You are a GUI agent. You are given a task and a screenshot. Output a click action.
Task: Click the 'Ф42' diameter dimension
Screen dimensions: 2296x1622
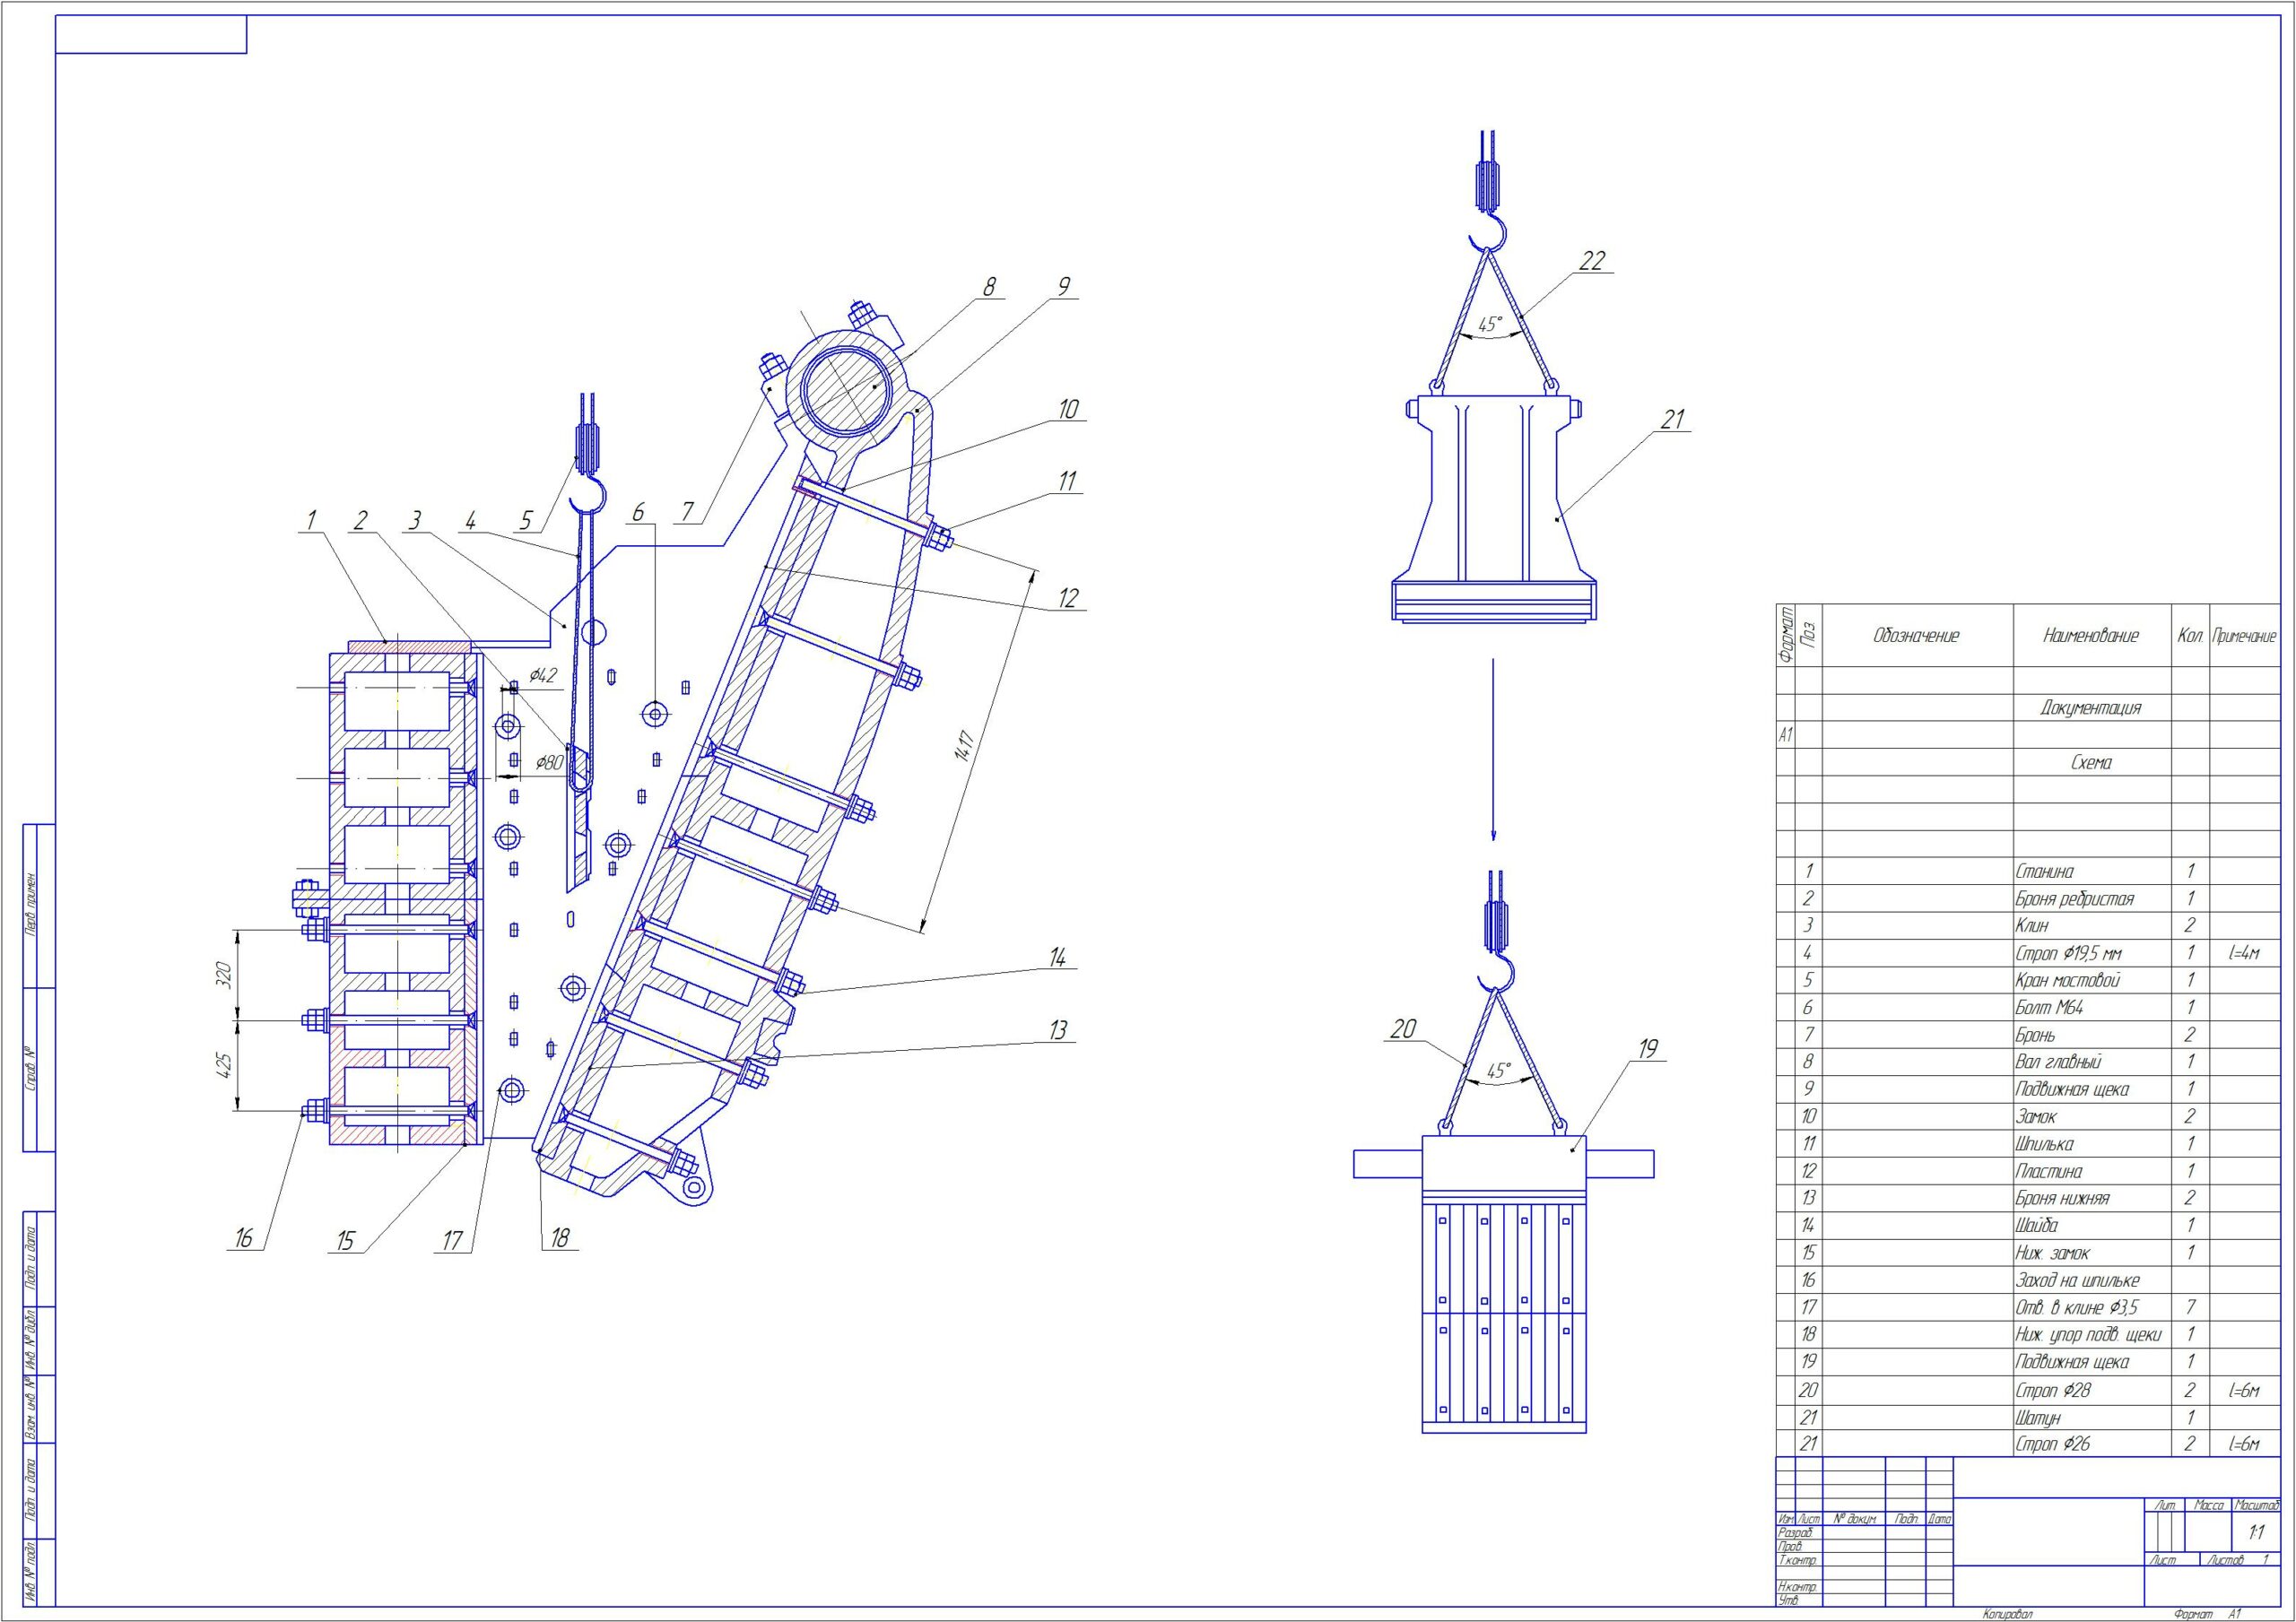[x=543, y=675]
